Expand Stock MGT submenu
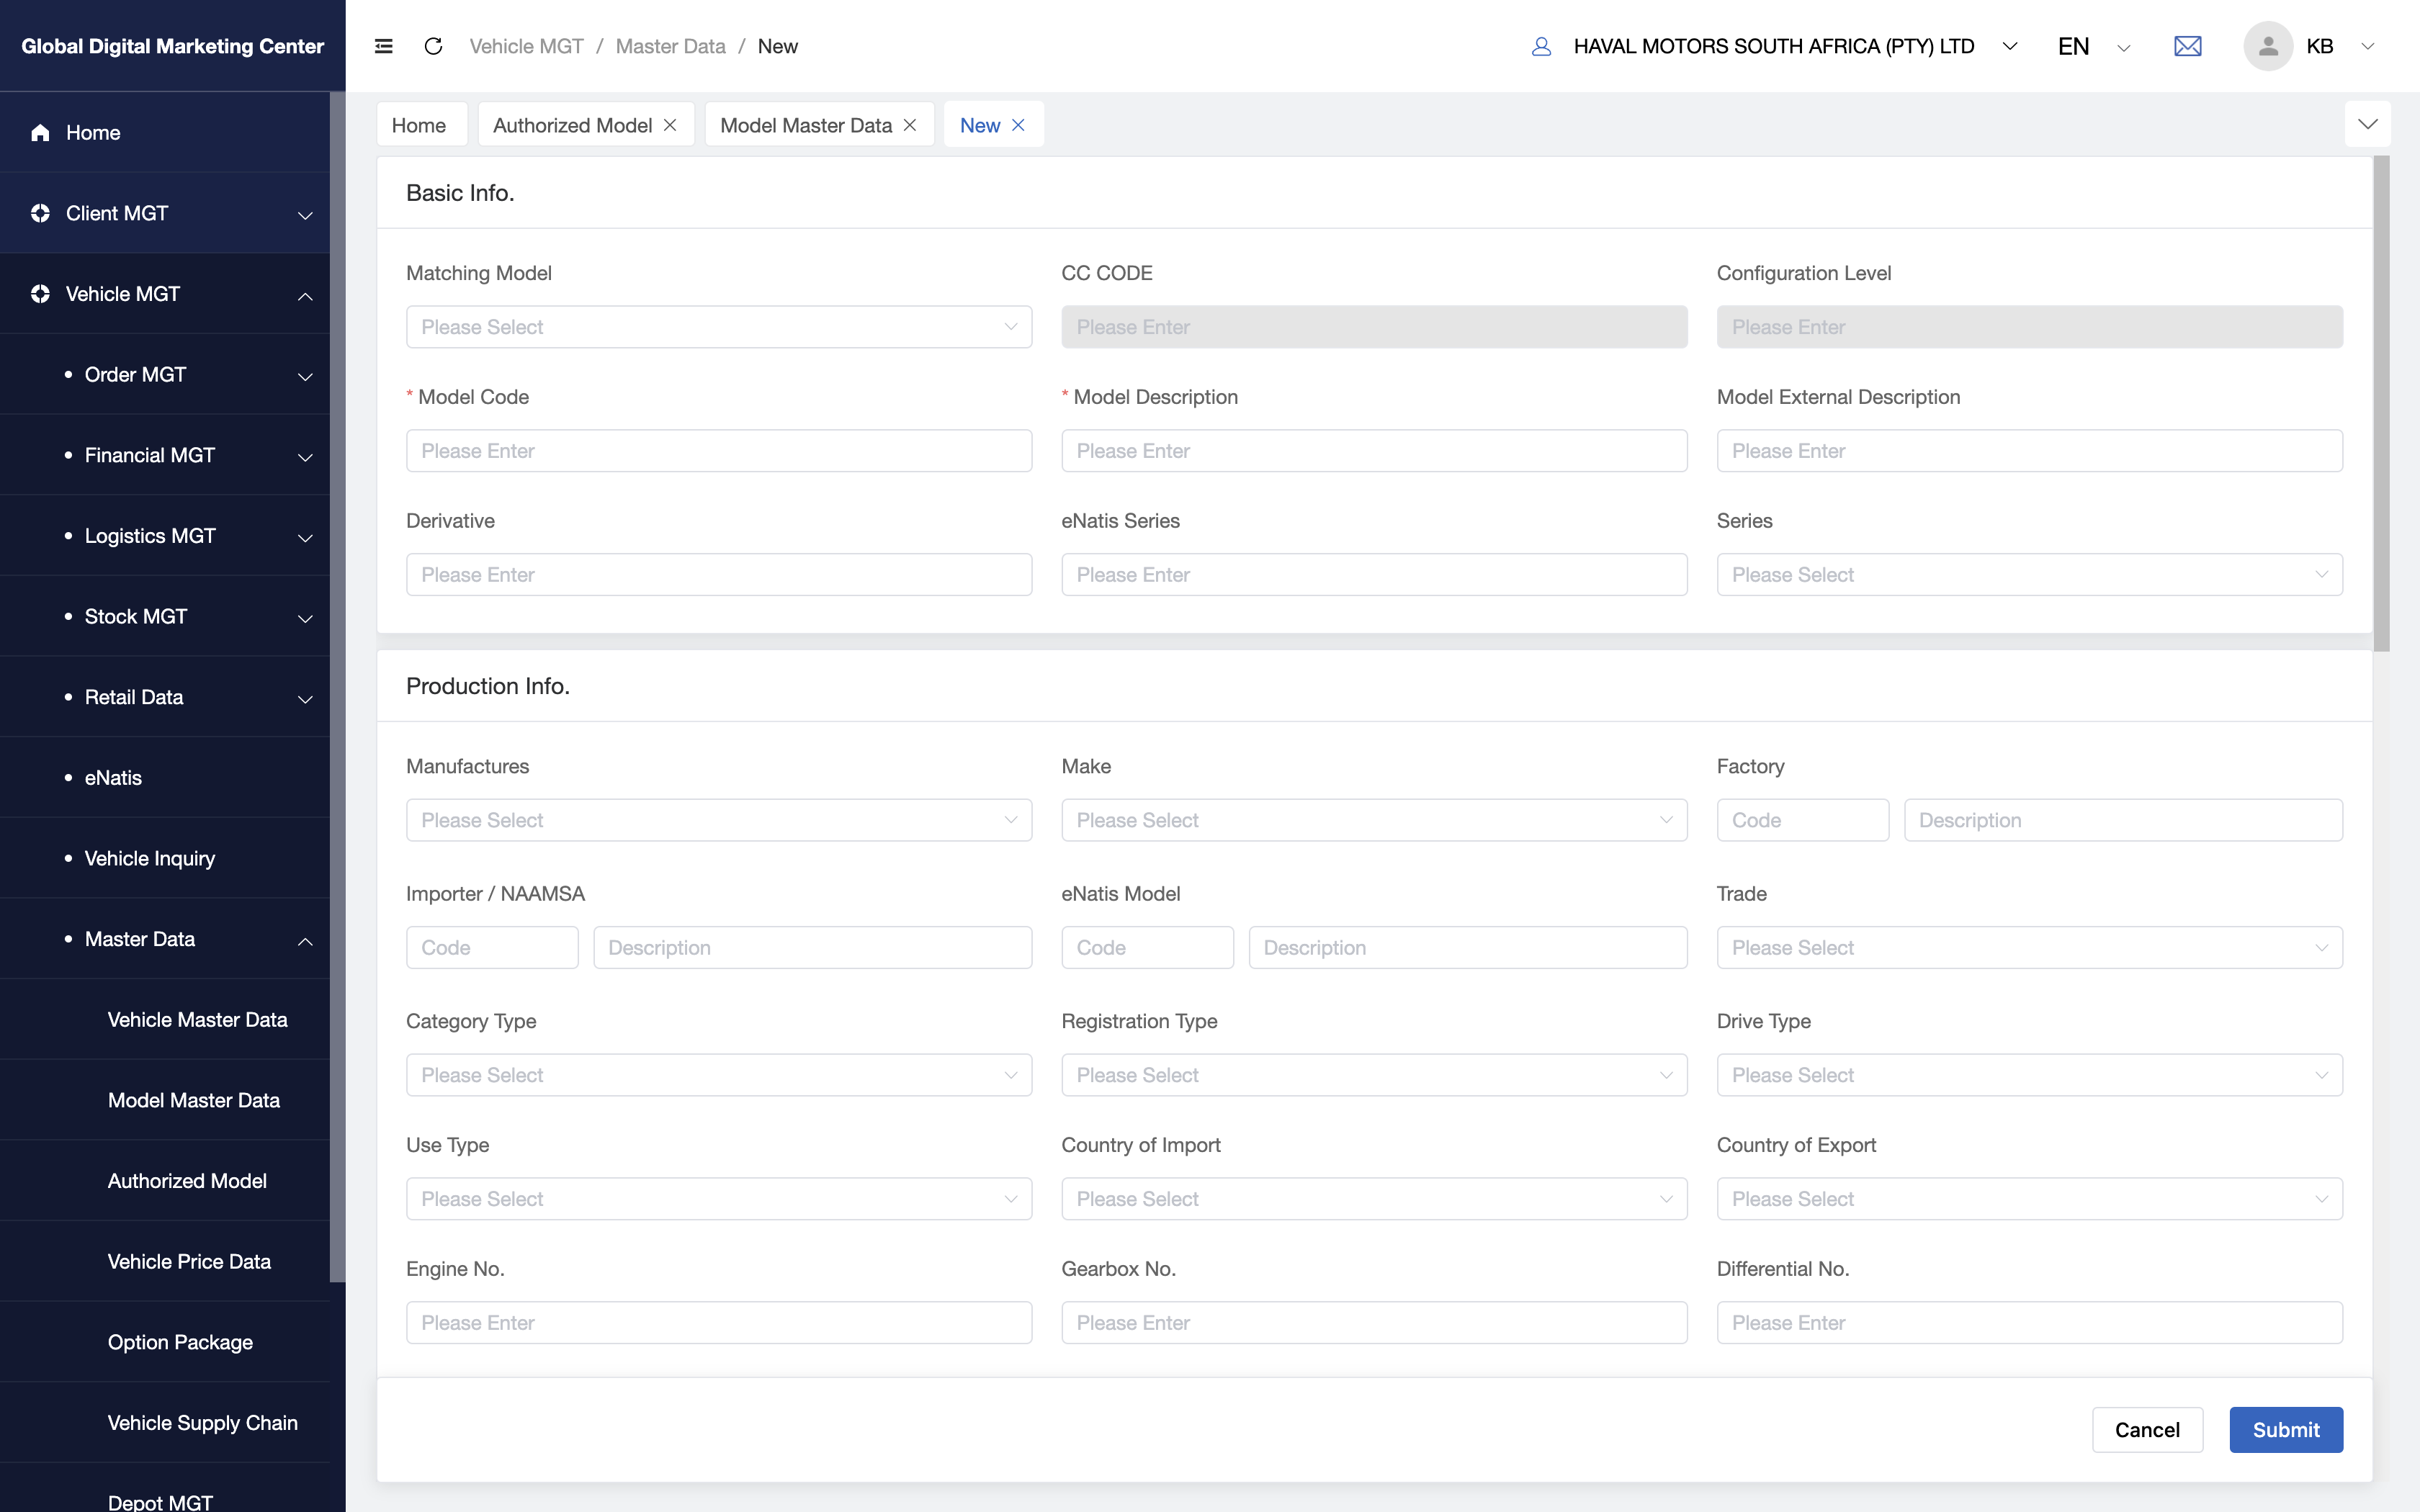 click(x=305, y=618)
